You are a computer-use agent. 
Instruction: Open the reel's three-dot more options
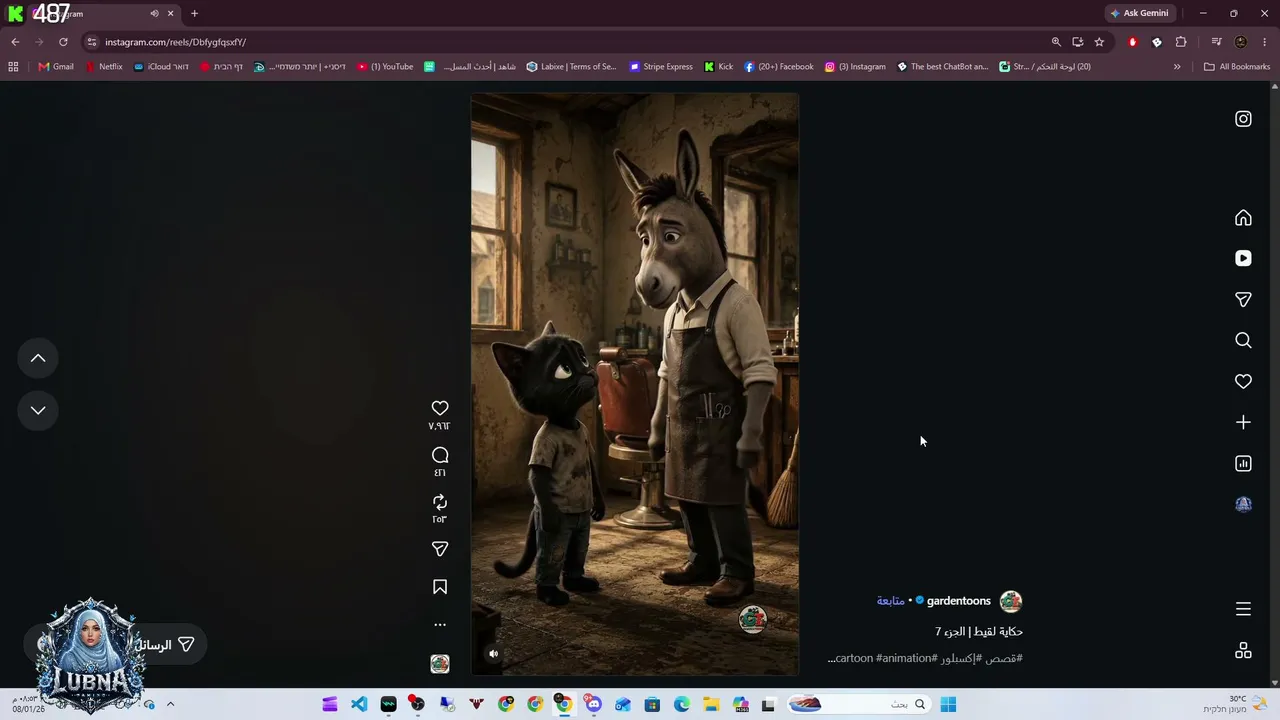coord(440,625)
